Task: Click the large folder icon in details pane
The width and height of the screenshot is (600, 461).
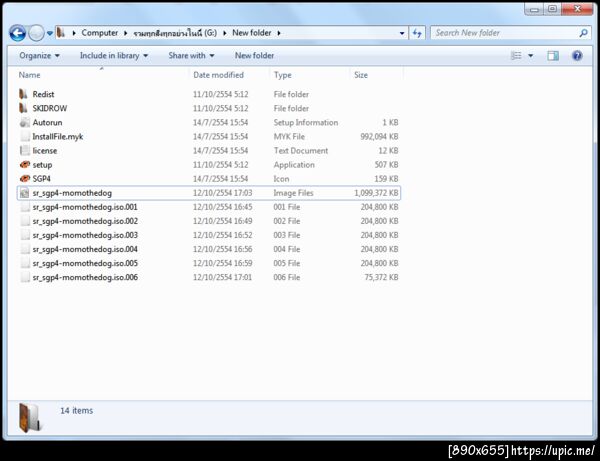Action: tap(29, 418)
